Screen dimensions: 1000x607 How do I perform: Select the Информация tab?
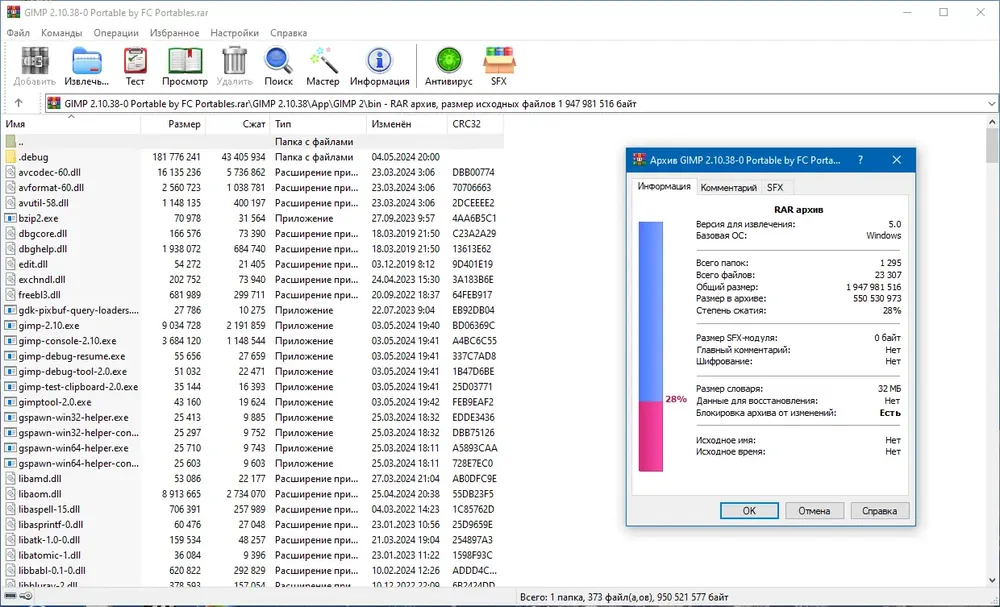pos(664,186)
